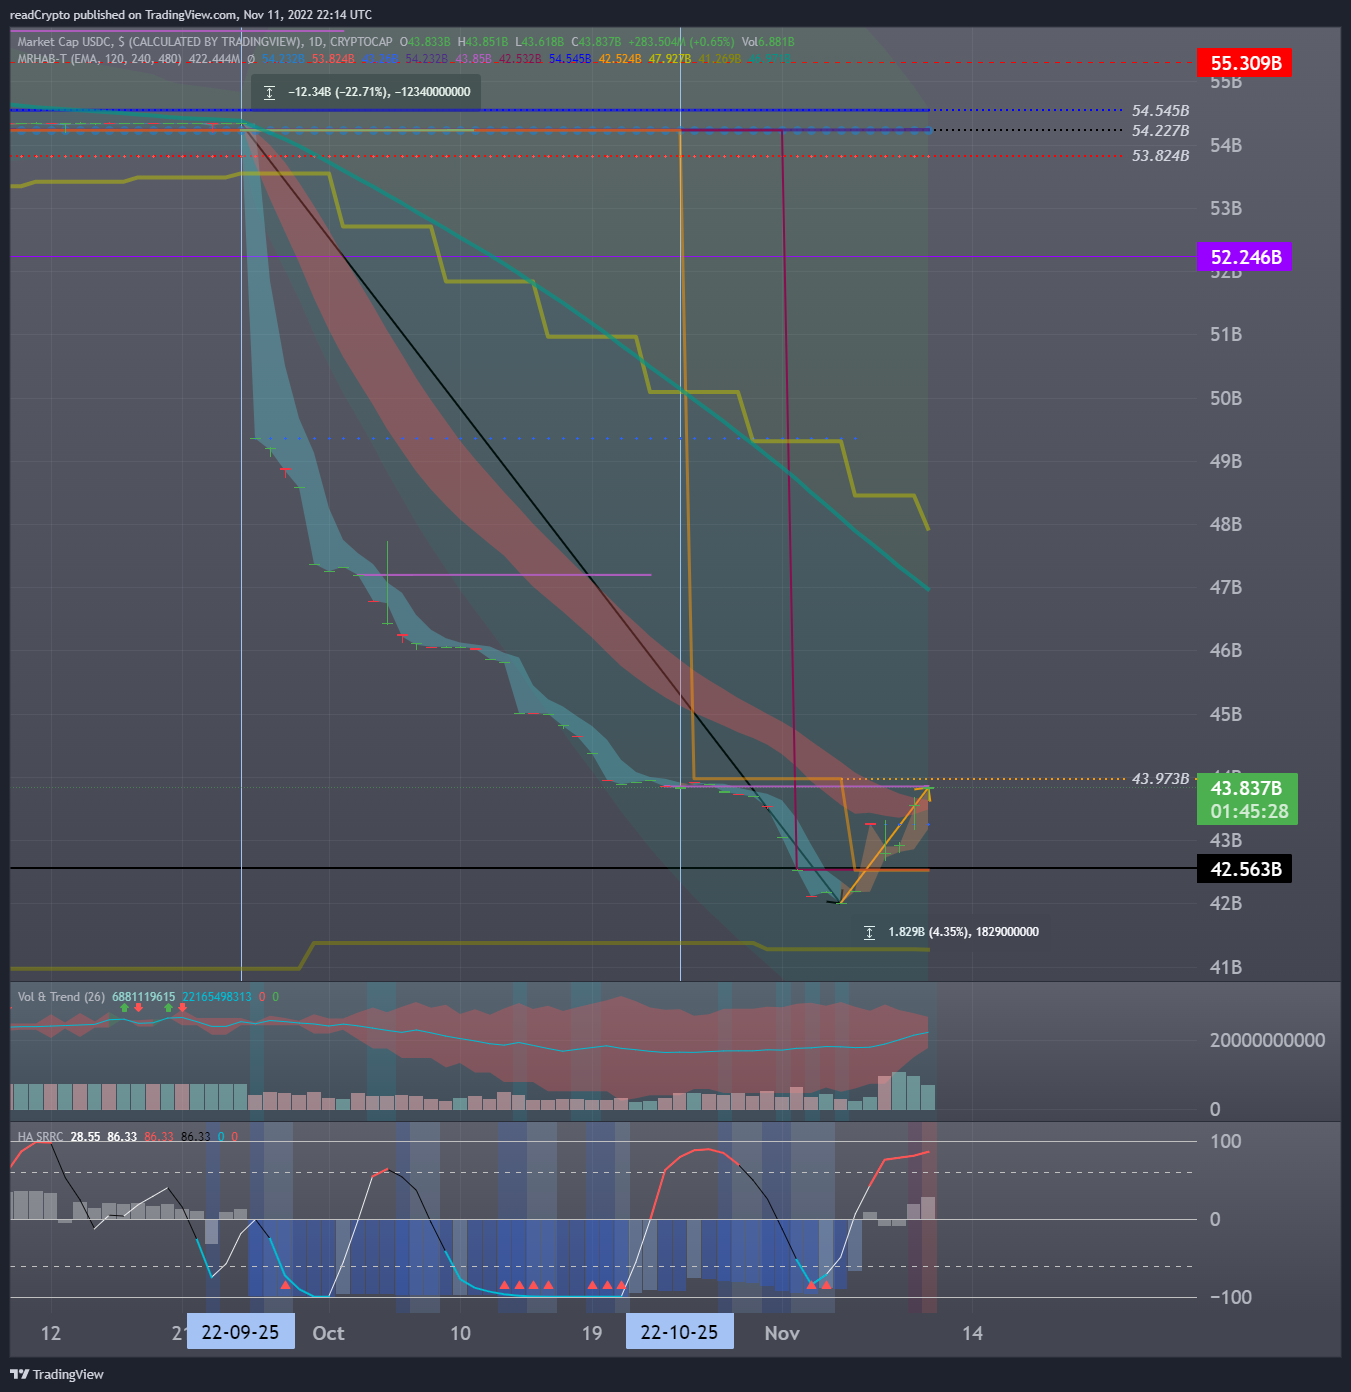Click the readCrypto published header text
Screen dimensions: 1351x1392
[190, 15]
